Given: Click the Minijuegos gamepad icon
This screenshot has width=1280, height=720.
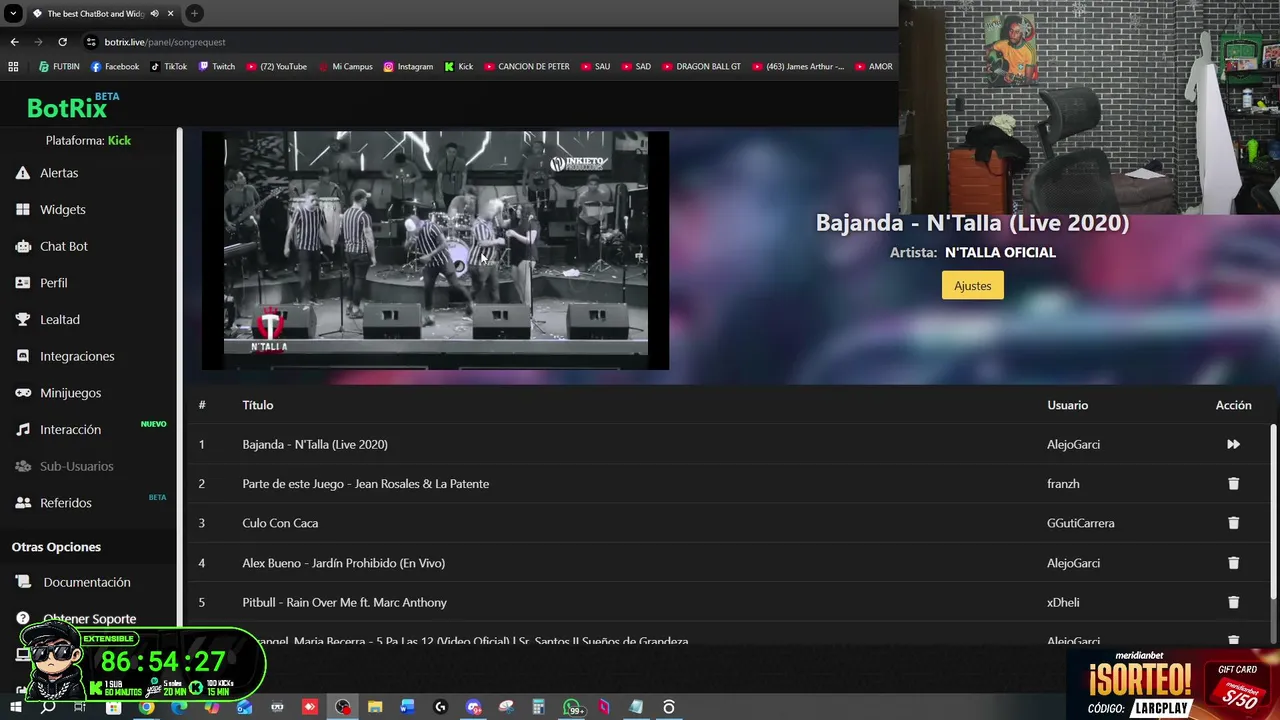Looking at the screenshot, I should [23, 393].
